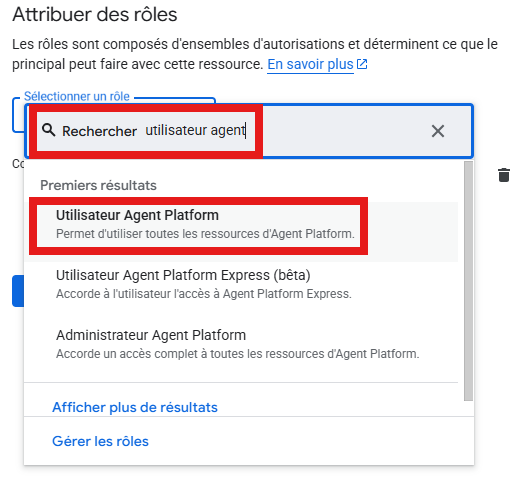
Task: Click the Premiers résultats section heading
Action: (98, 185)
